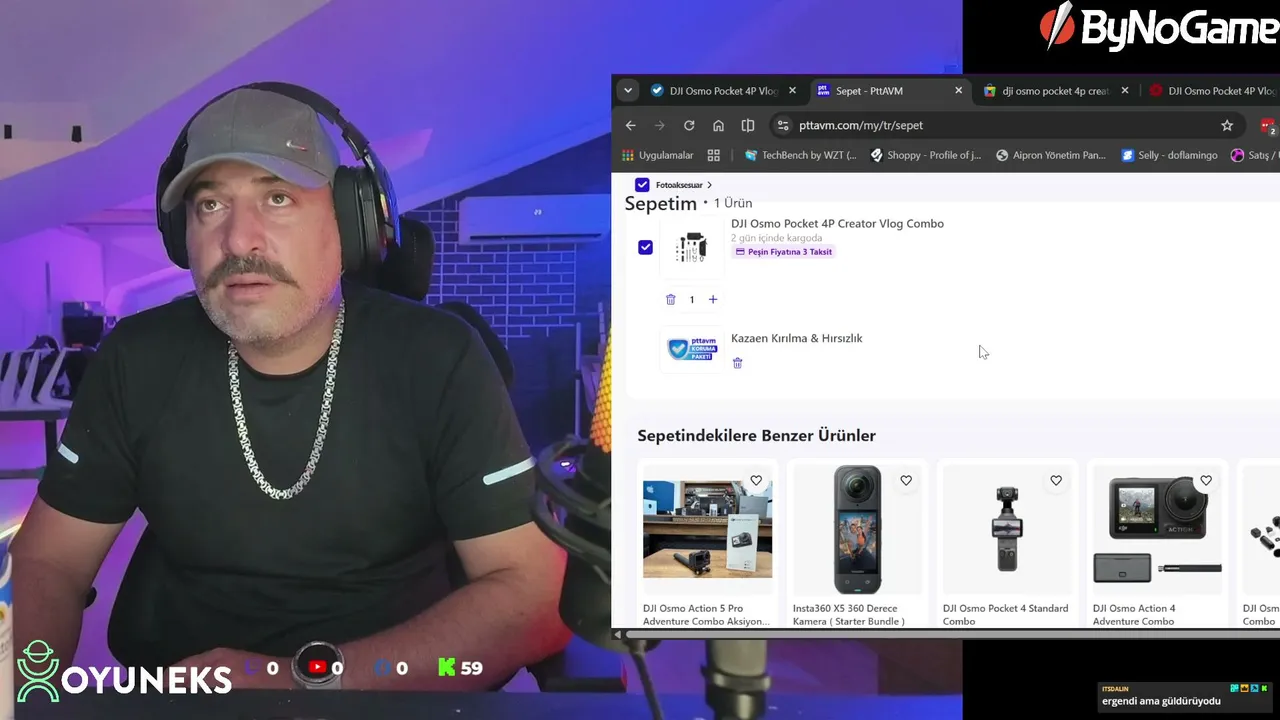1280x720 pixels.
Task: Switch to the last DJI Osmo Pocket 4P Vlog tab
Action: [x=1213, y=91]
